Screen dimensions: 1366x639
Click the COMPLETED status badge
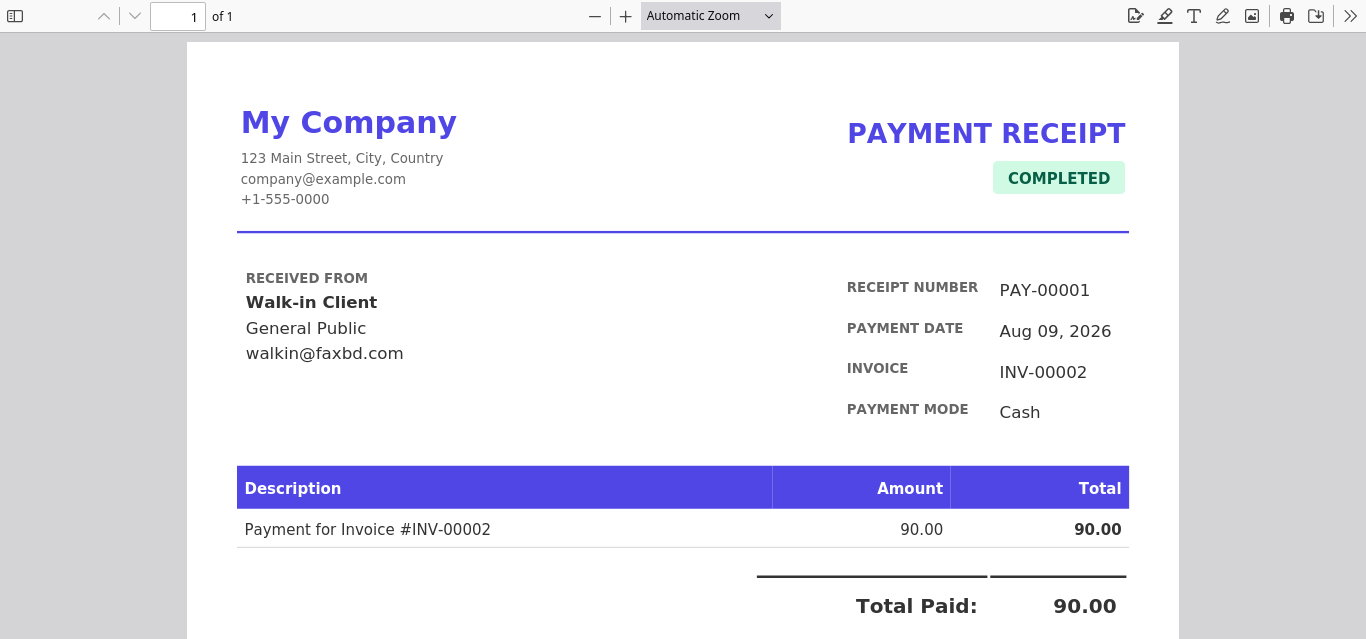[1059, 178]
